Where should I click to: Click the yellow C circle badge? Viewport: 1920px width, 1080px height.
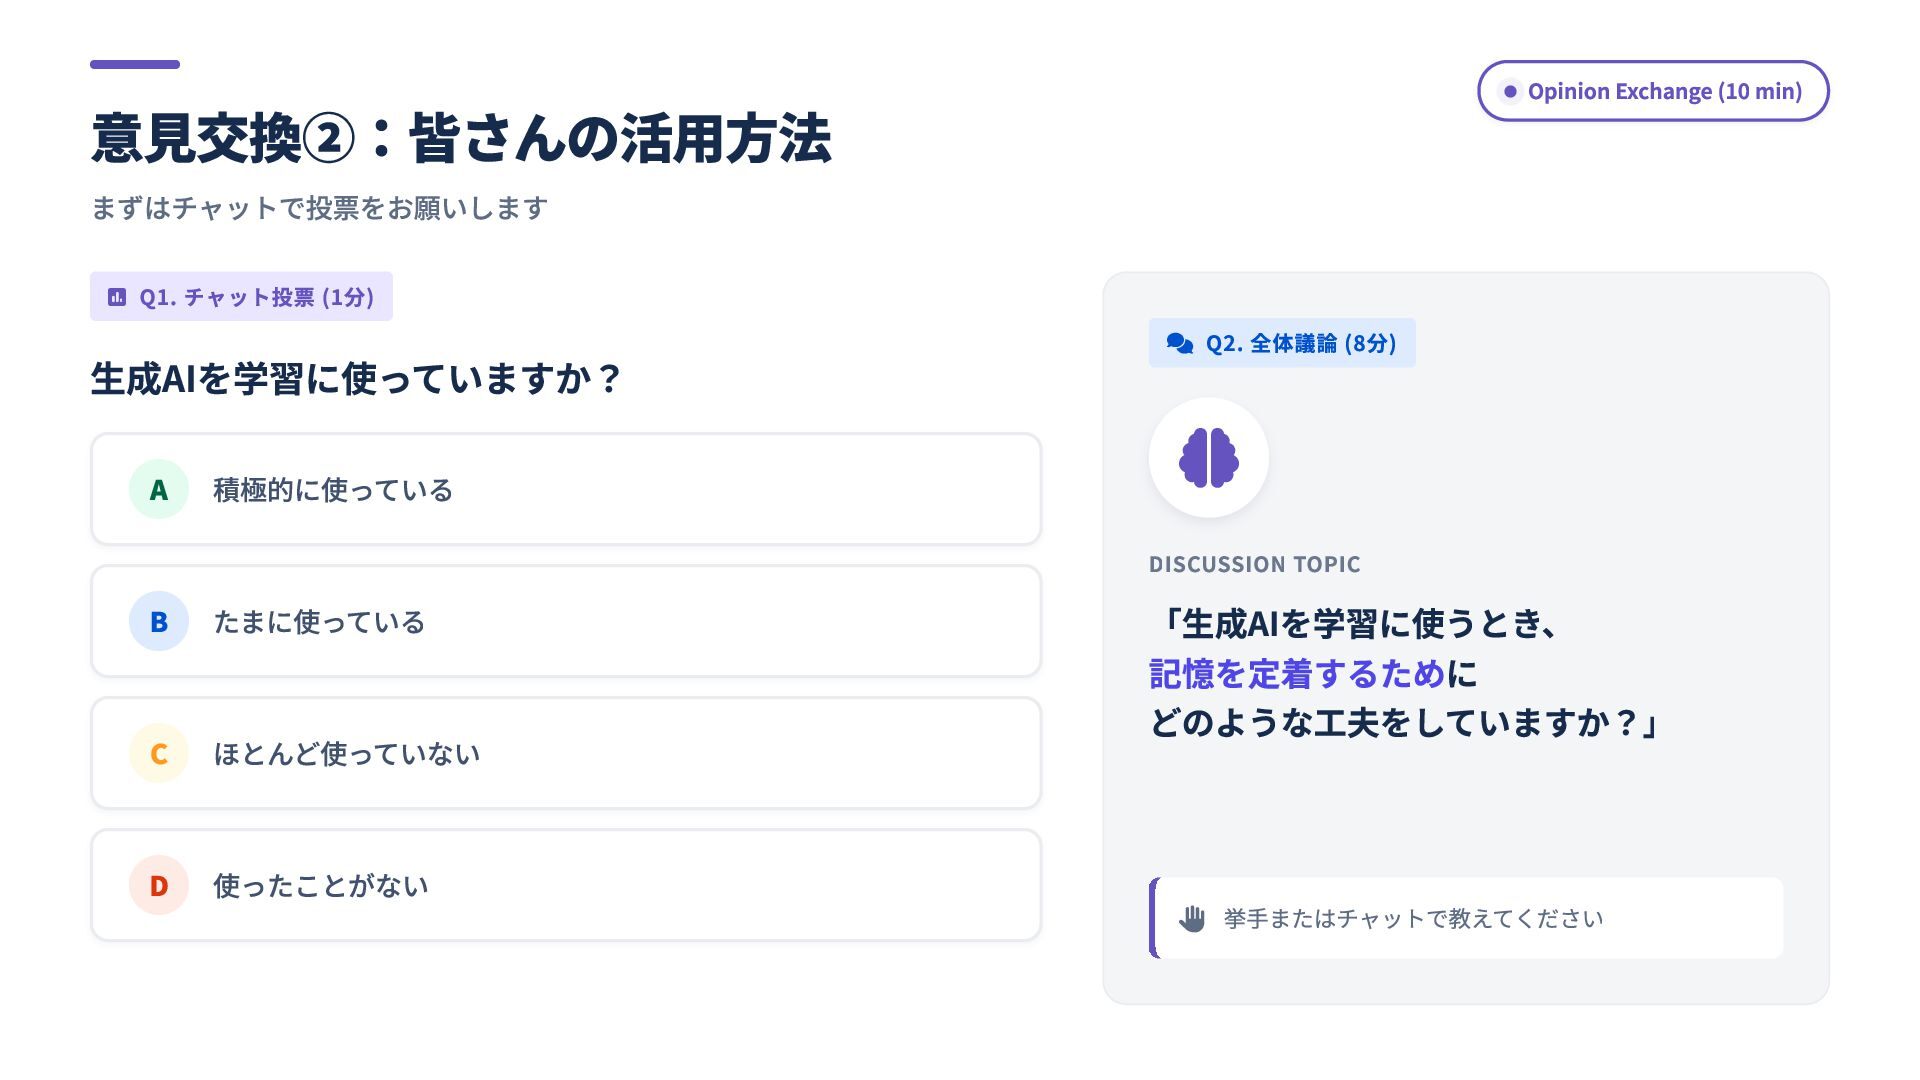pyautogui.click(x=159, y=754)
